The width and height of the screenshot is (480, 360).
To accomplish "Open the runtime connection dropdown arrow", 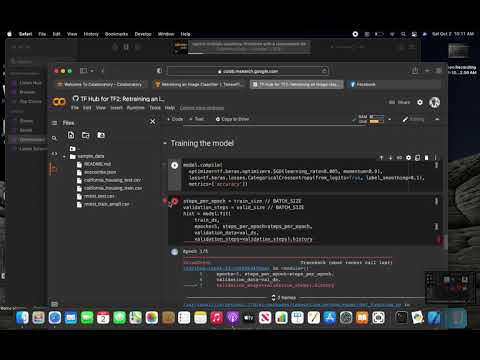I will pos(389,119).
